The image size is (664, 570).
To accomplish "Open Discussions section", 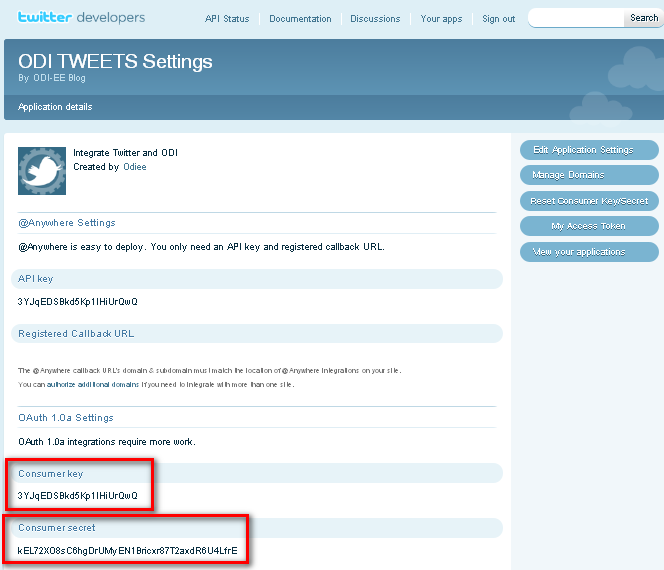I will (x=375, y=19).
